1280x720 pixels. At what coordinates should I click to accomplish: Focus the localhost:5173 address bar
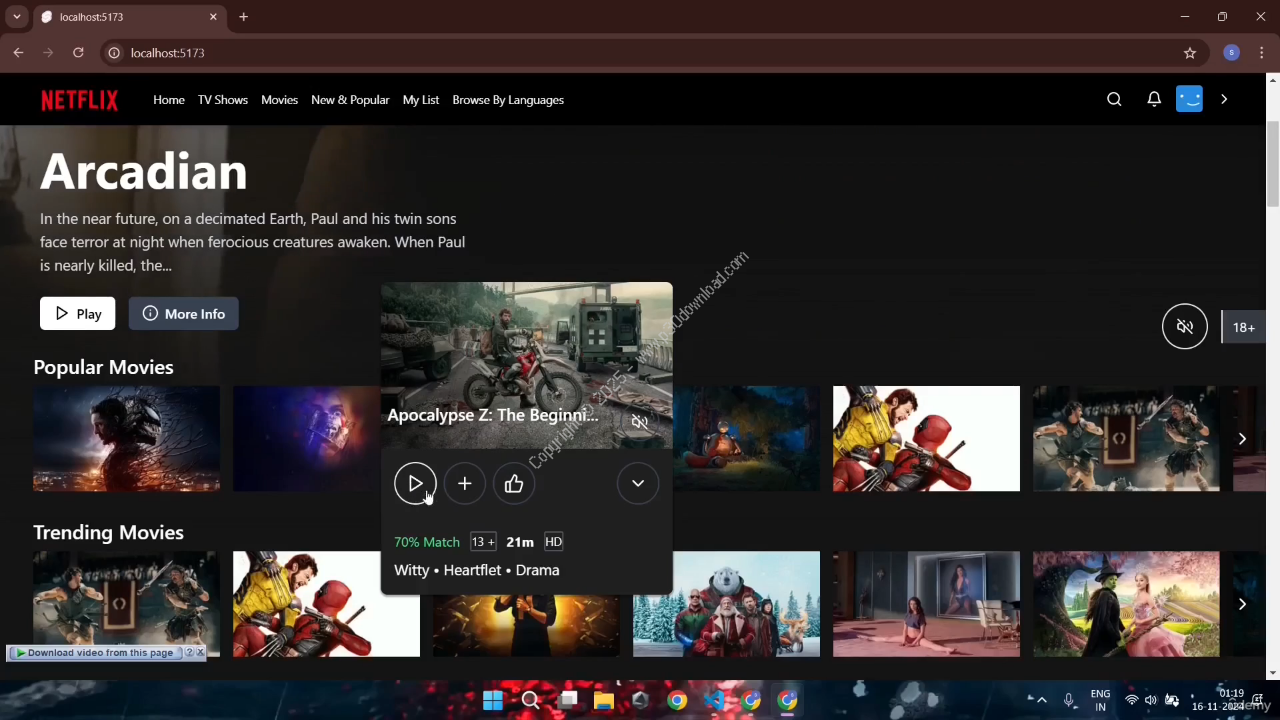coord(640,53)
